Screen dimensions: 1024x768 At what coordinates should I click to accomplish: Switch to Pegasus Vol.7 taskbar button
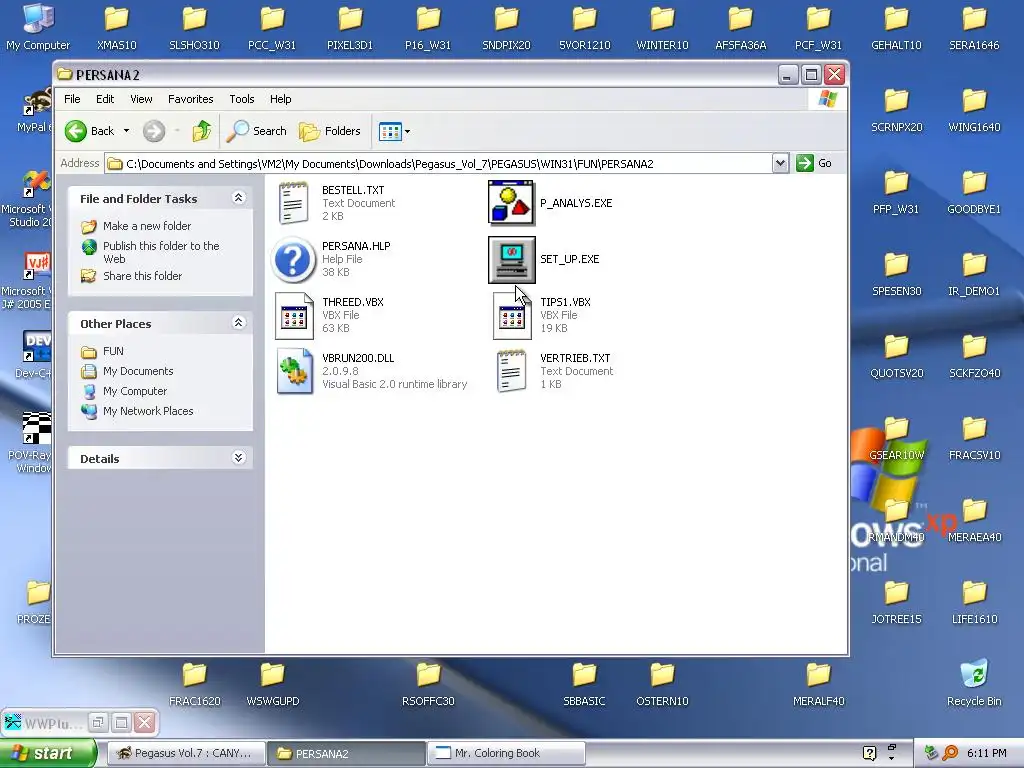coord(185,754)
